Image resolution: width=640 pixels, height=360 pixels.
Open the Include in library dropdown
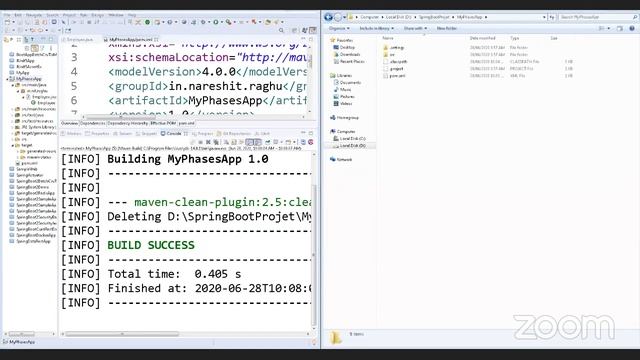coord(376,29)
